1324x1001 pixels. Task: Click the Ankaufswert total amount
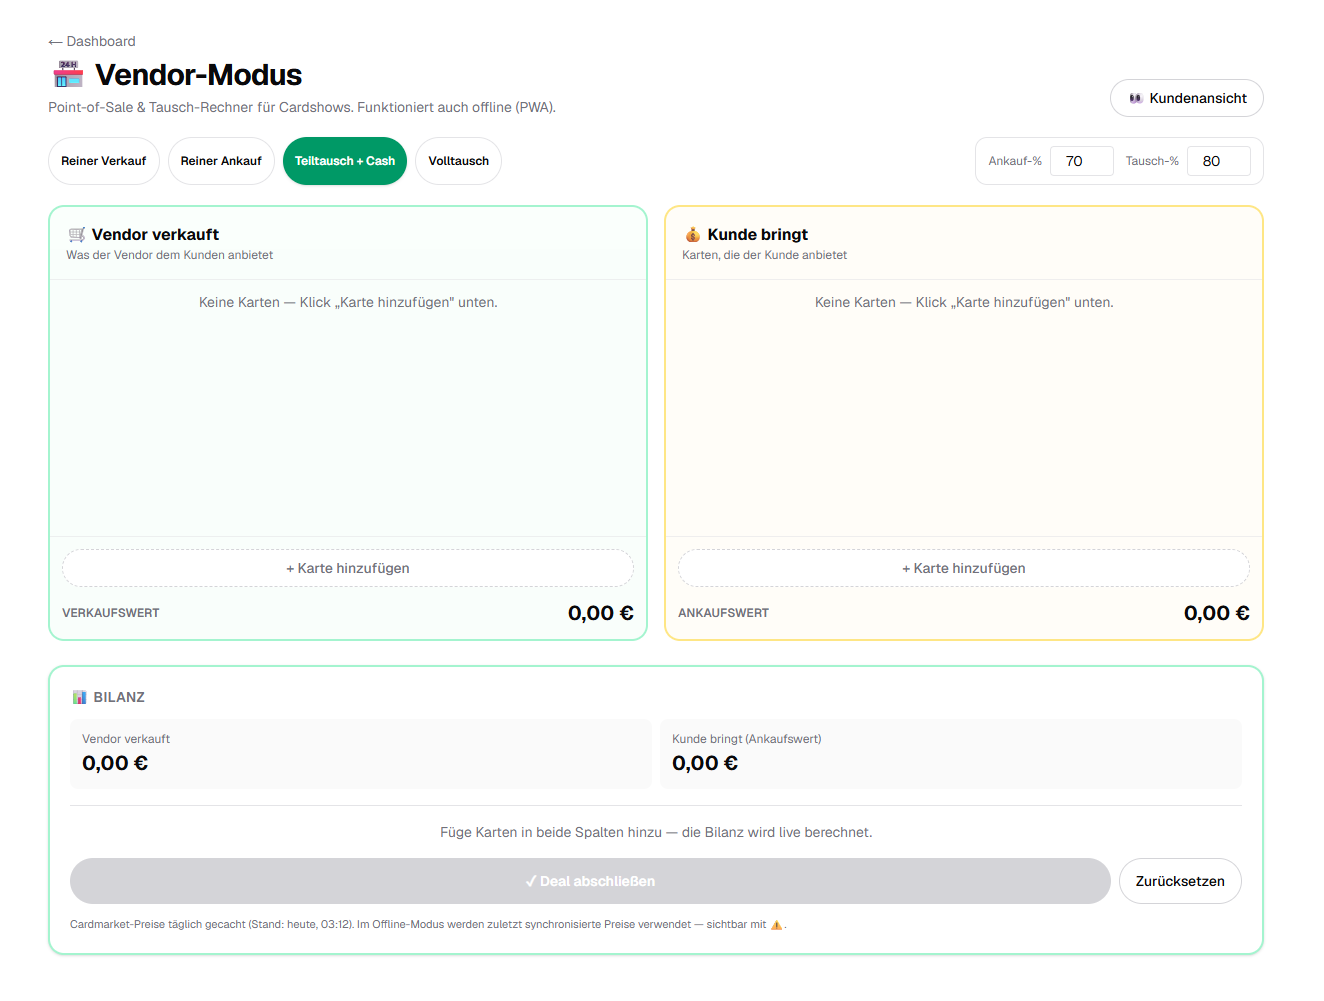(x=1217, y=613)
